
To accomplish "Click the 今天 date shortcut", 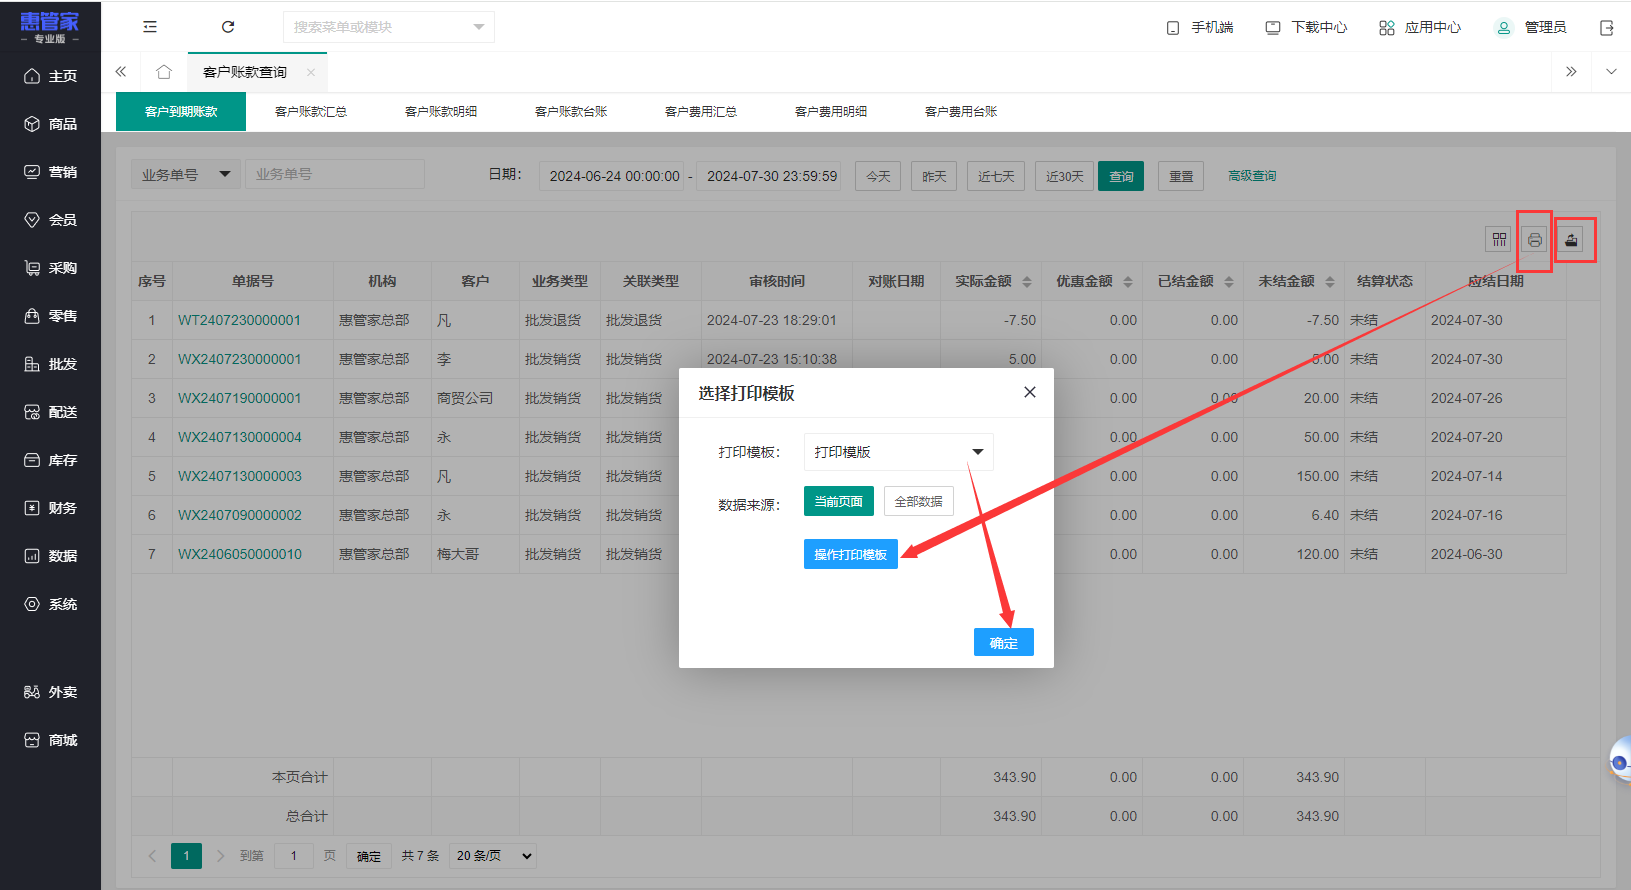I will click(878, 176).
